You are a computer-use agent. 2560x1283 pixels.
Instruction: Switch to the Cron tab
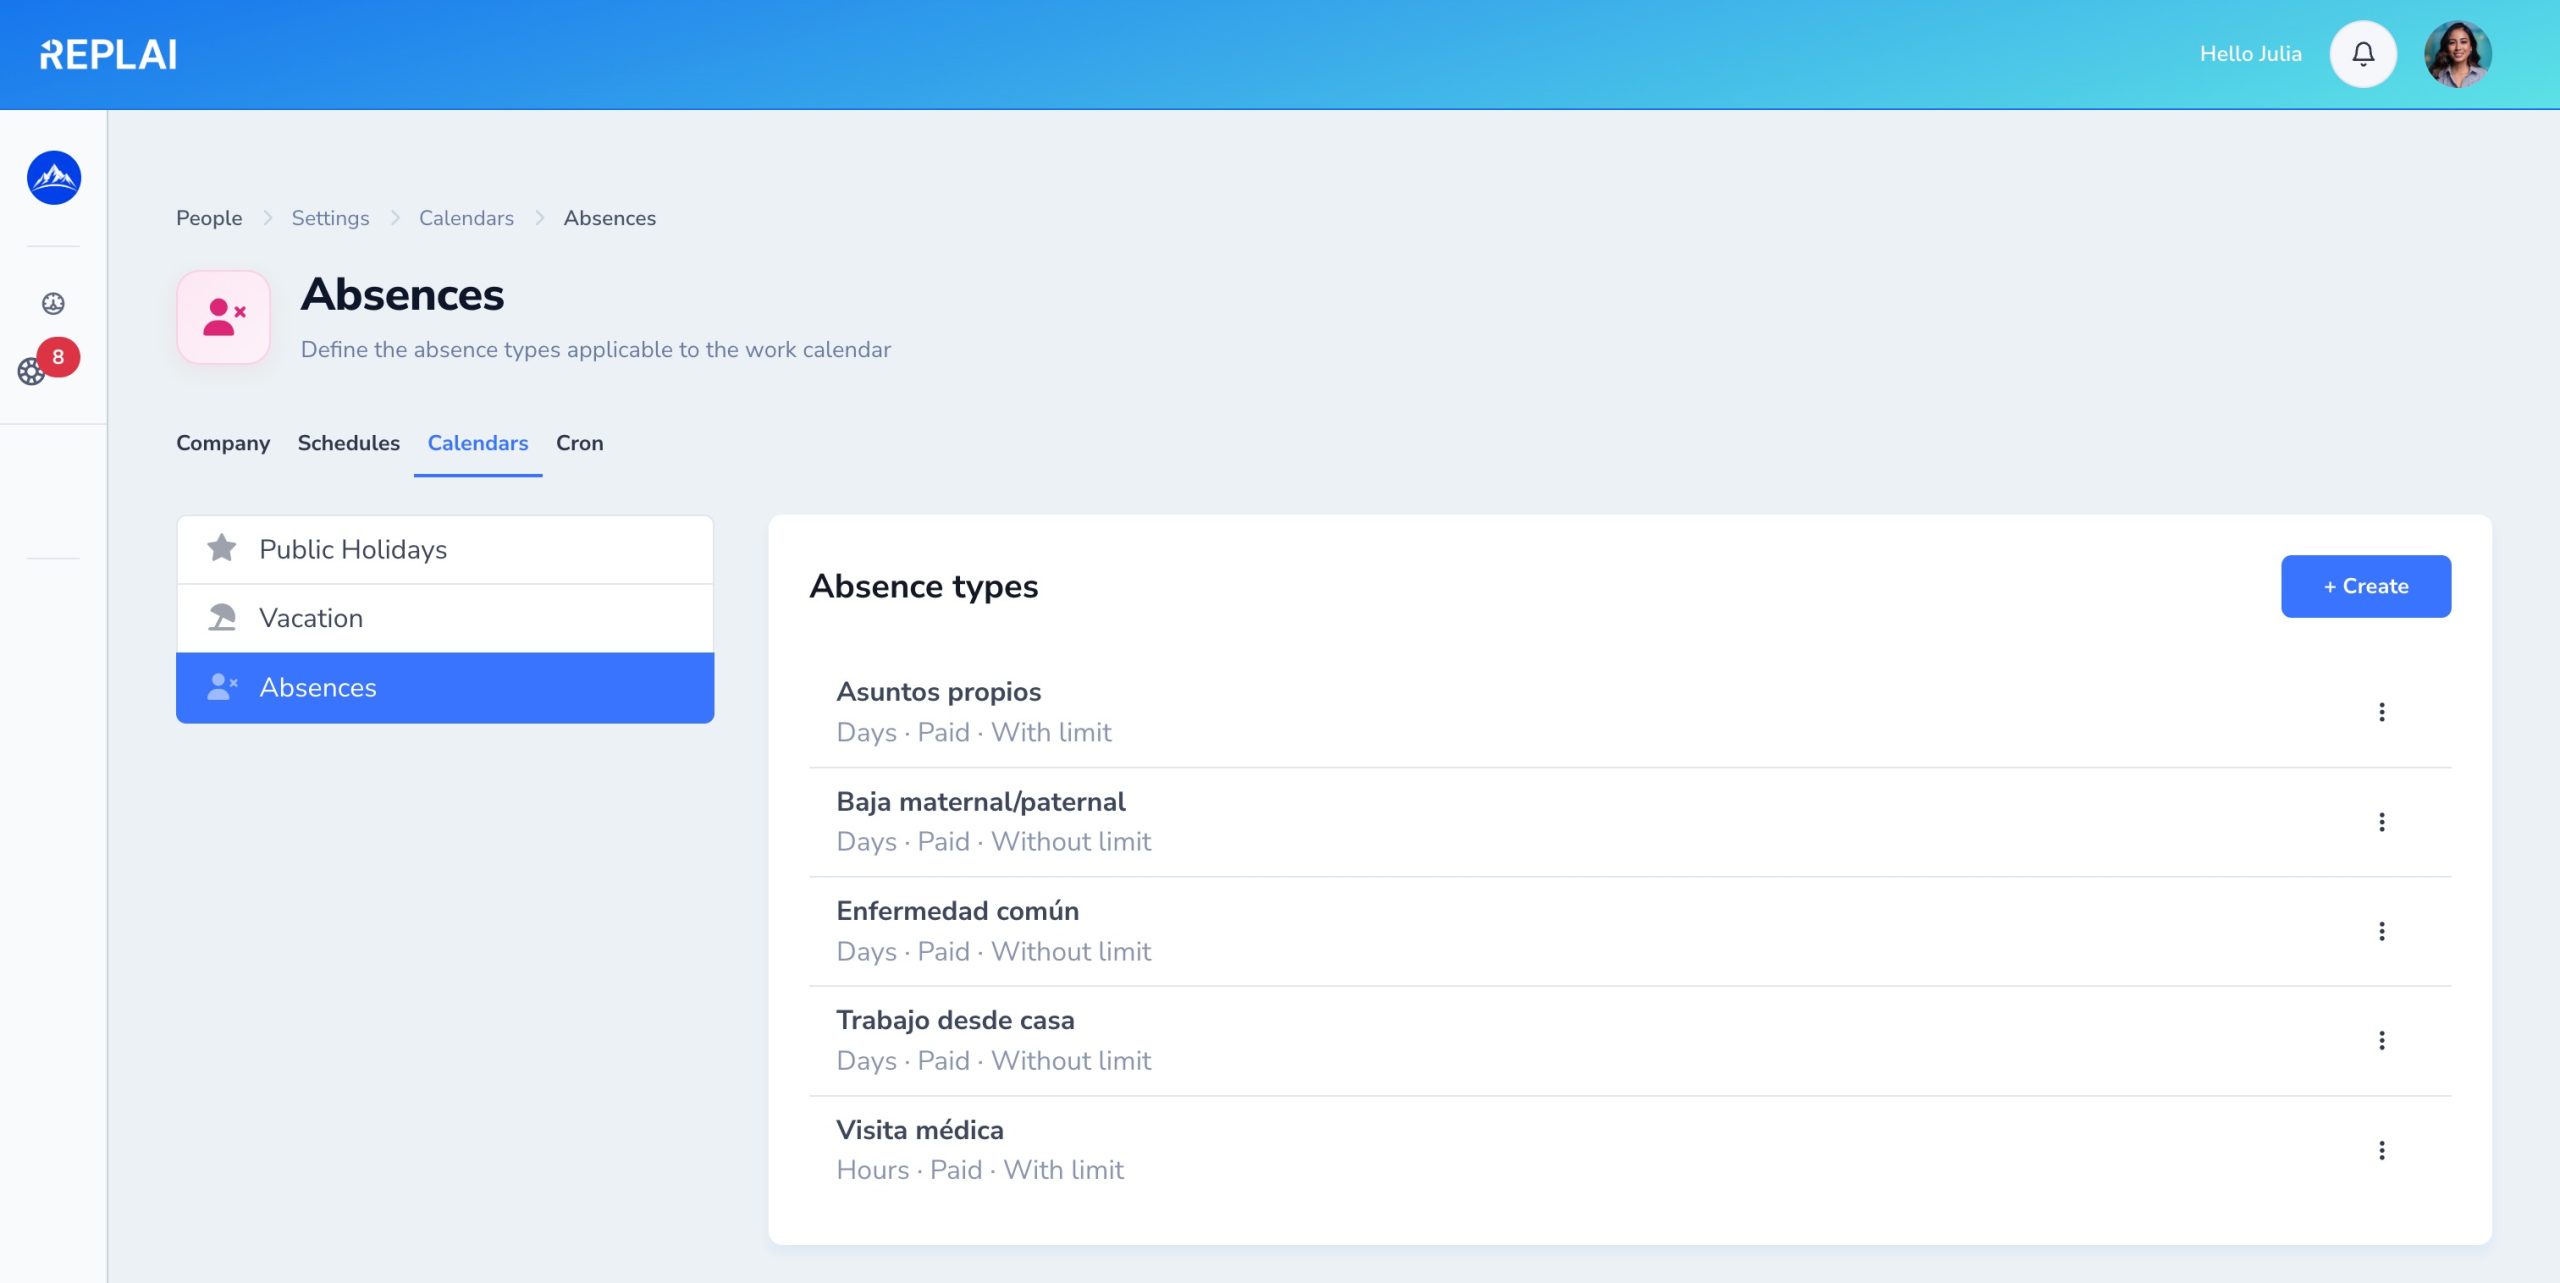tap(580, 443)
